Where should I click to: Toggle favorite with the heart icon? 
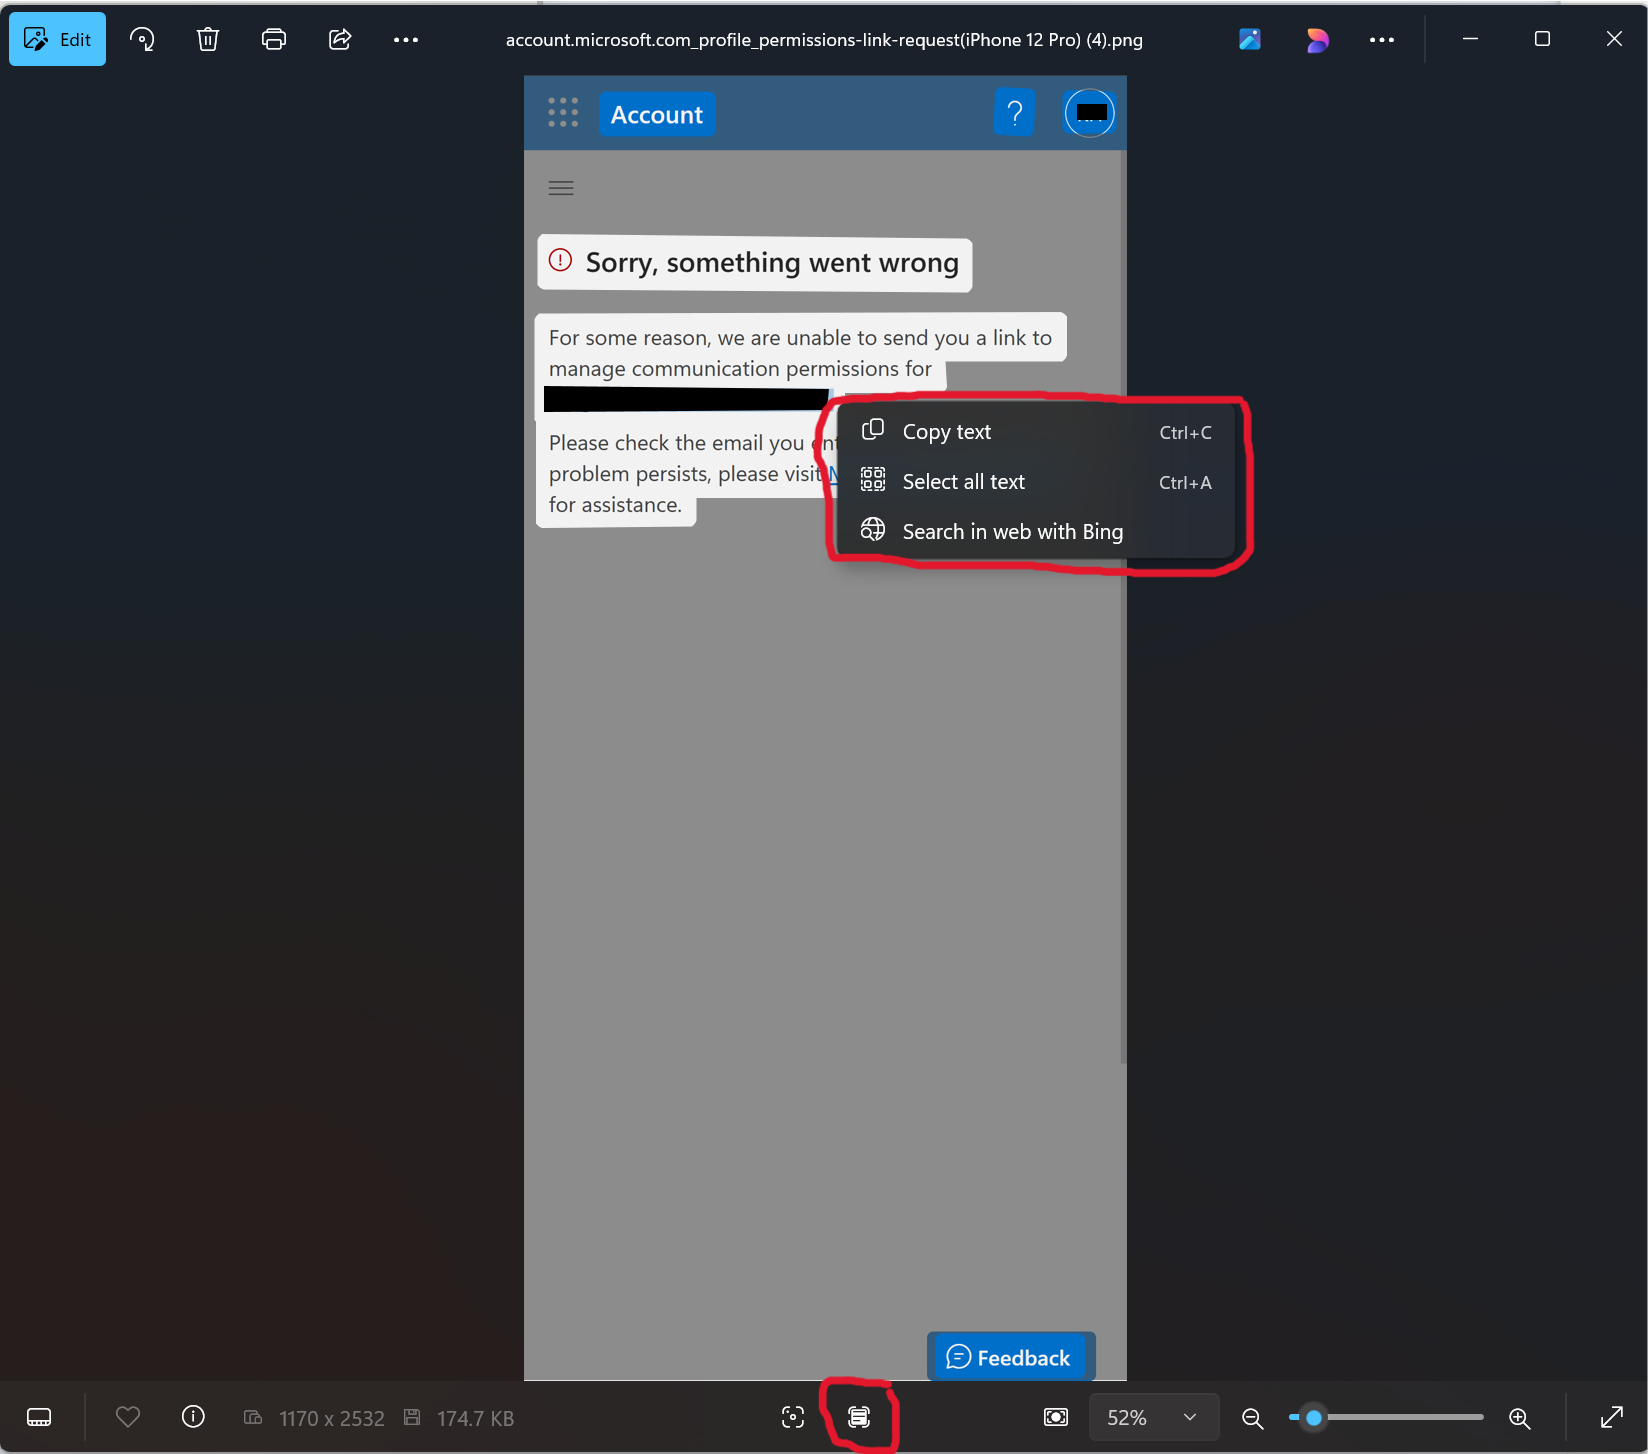coord(128,1417)
